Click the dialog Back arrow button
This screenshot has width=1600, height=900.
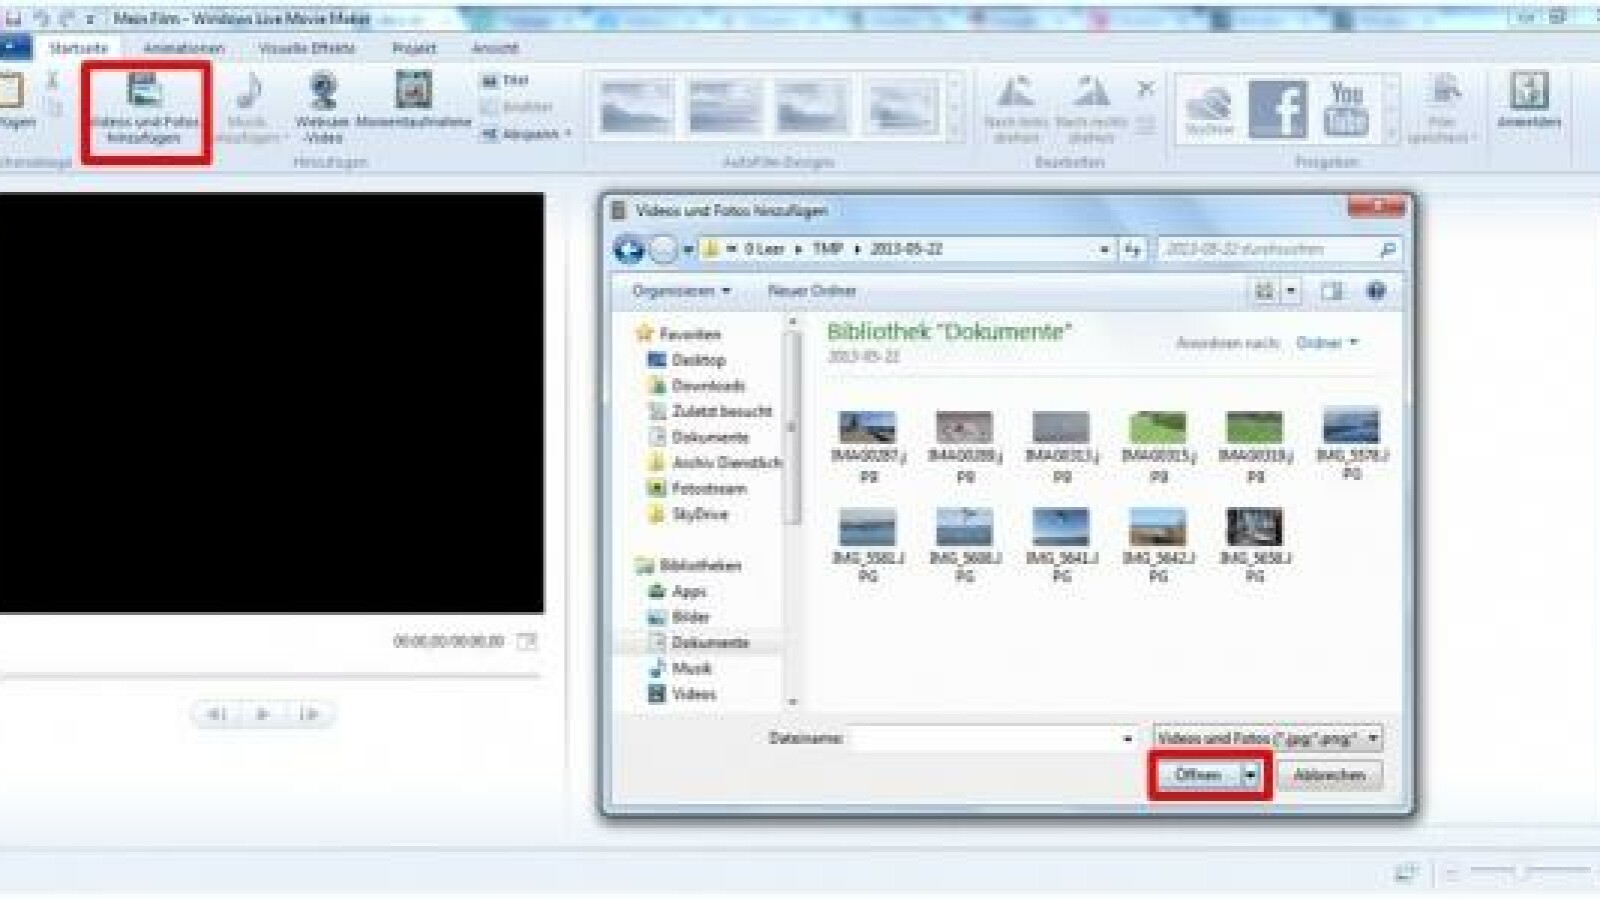pos(629,249)
